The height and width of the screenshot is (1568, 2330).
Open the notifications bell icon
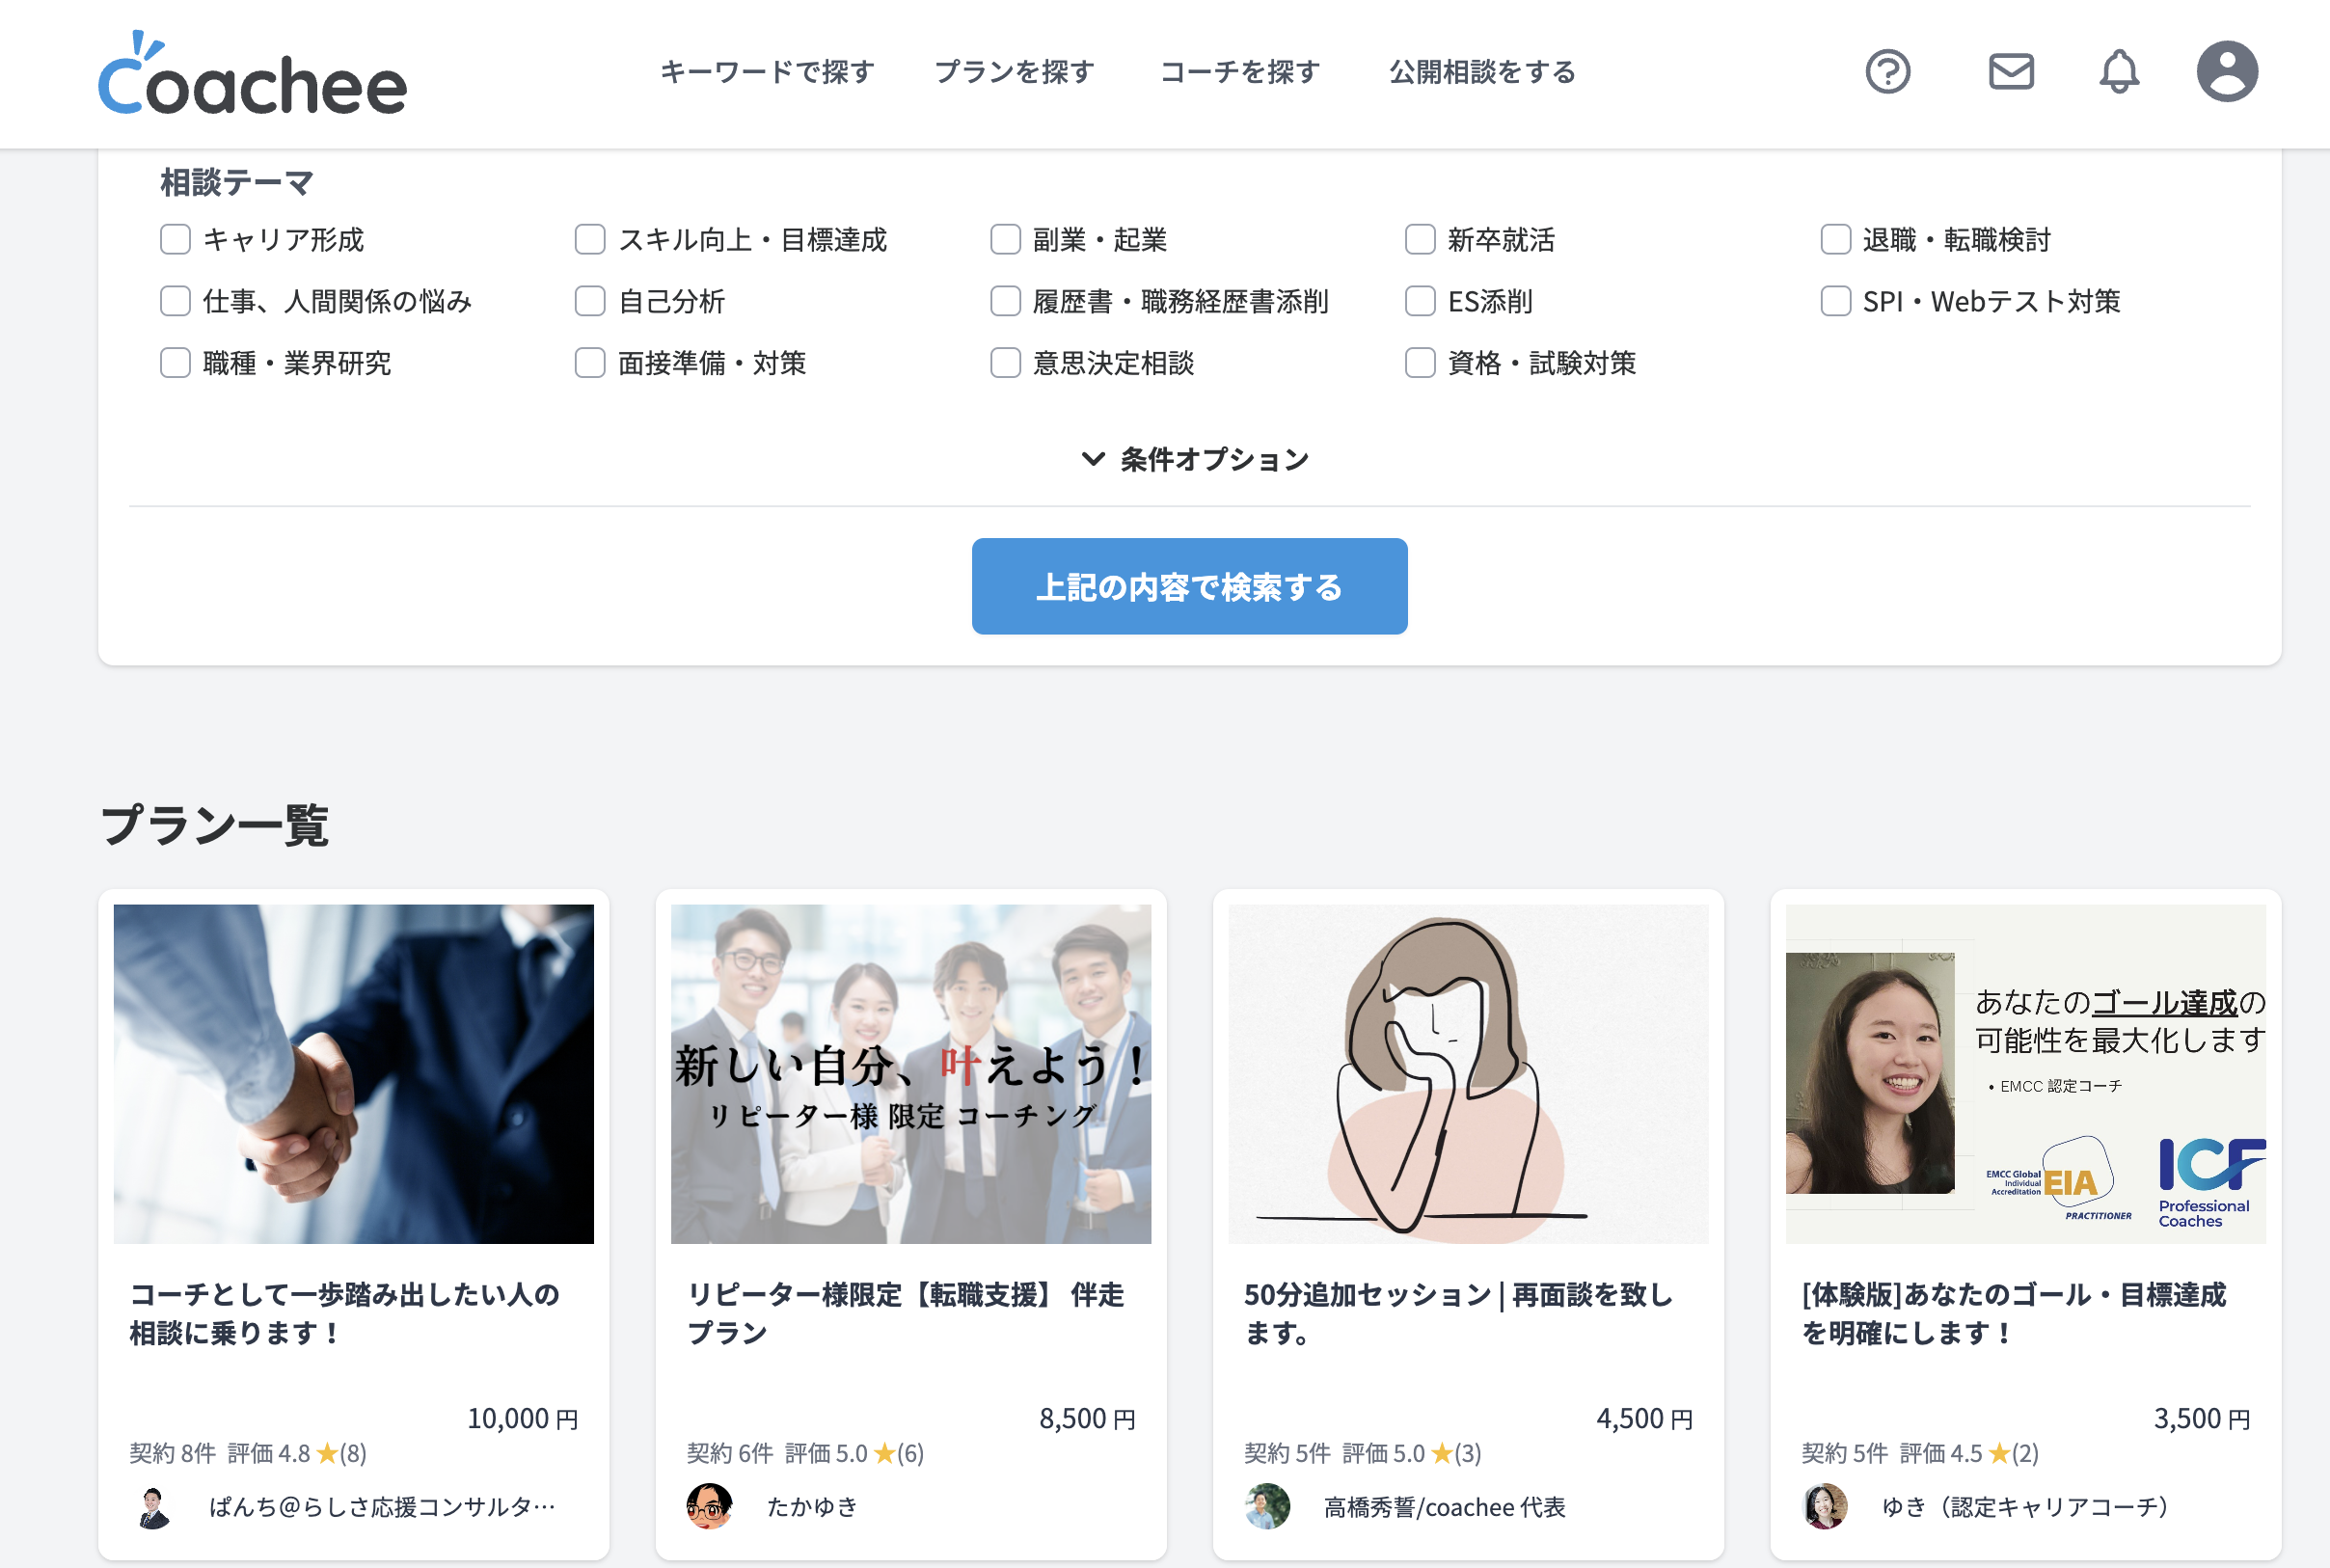(x=2118, y=72)
